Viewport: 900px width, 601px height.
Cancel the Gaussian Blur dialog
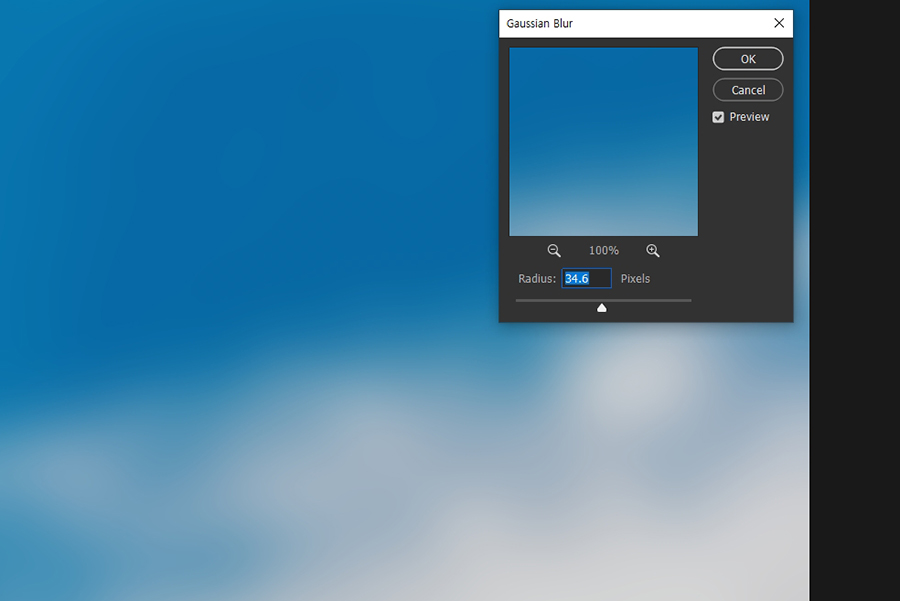(748, 90)
